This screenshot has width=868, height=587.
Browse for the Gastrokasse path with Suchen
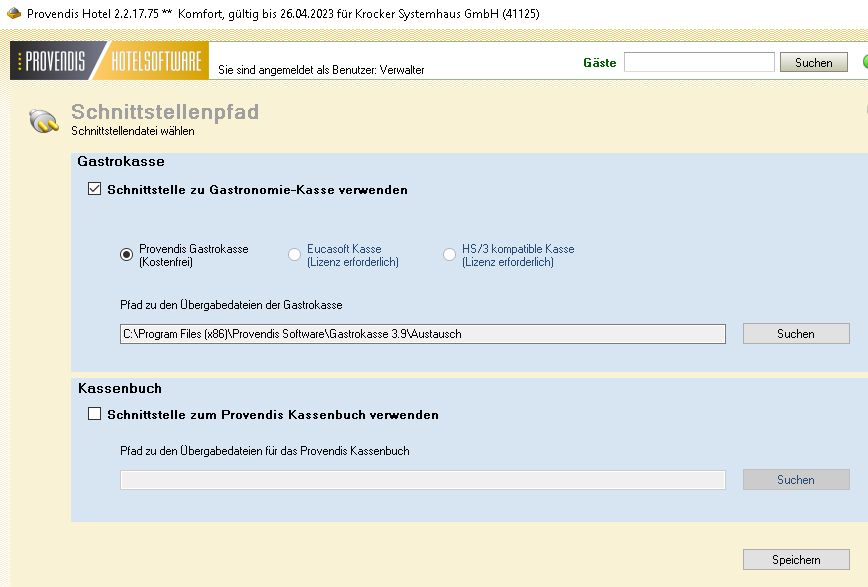tap(795, 334)
